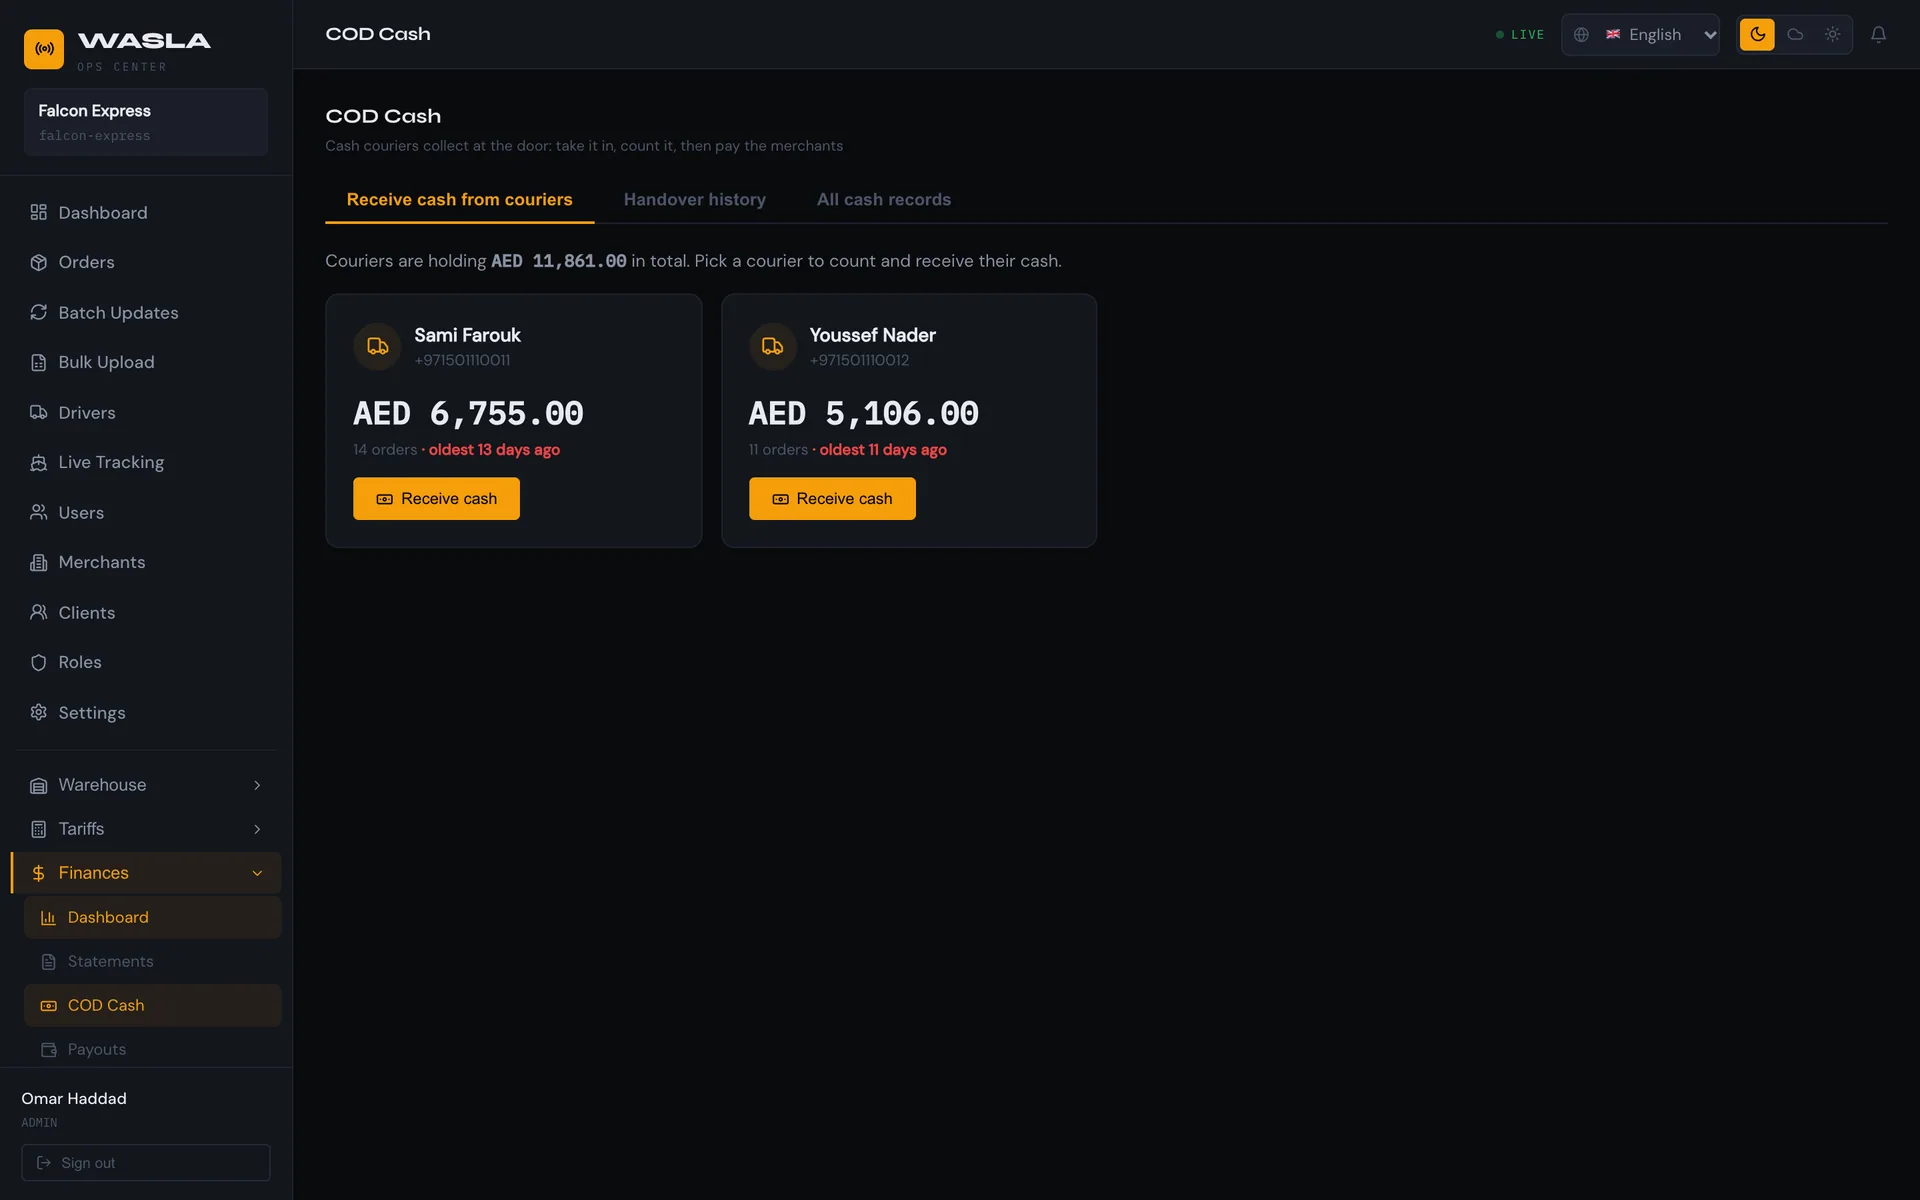The width and height of the screenshot is (1920, 1200).
Task: Switch to cloud dim theme
Action: click(1795, 34)
